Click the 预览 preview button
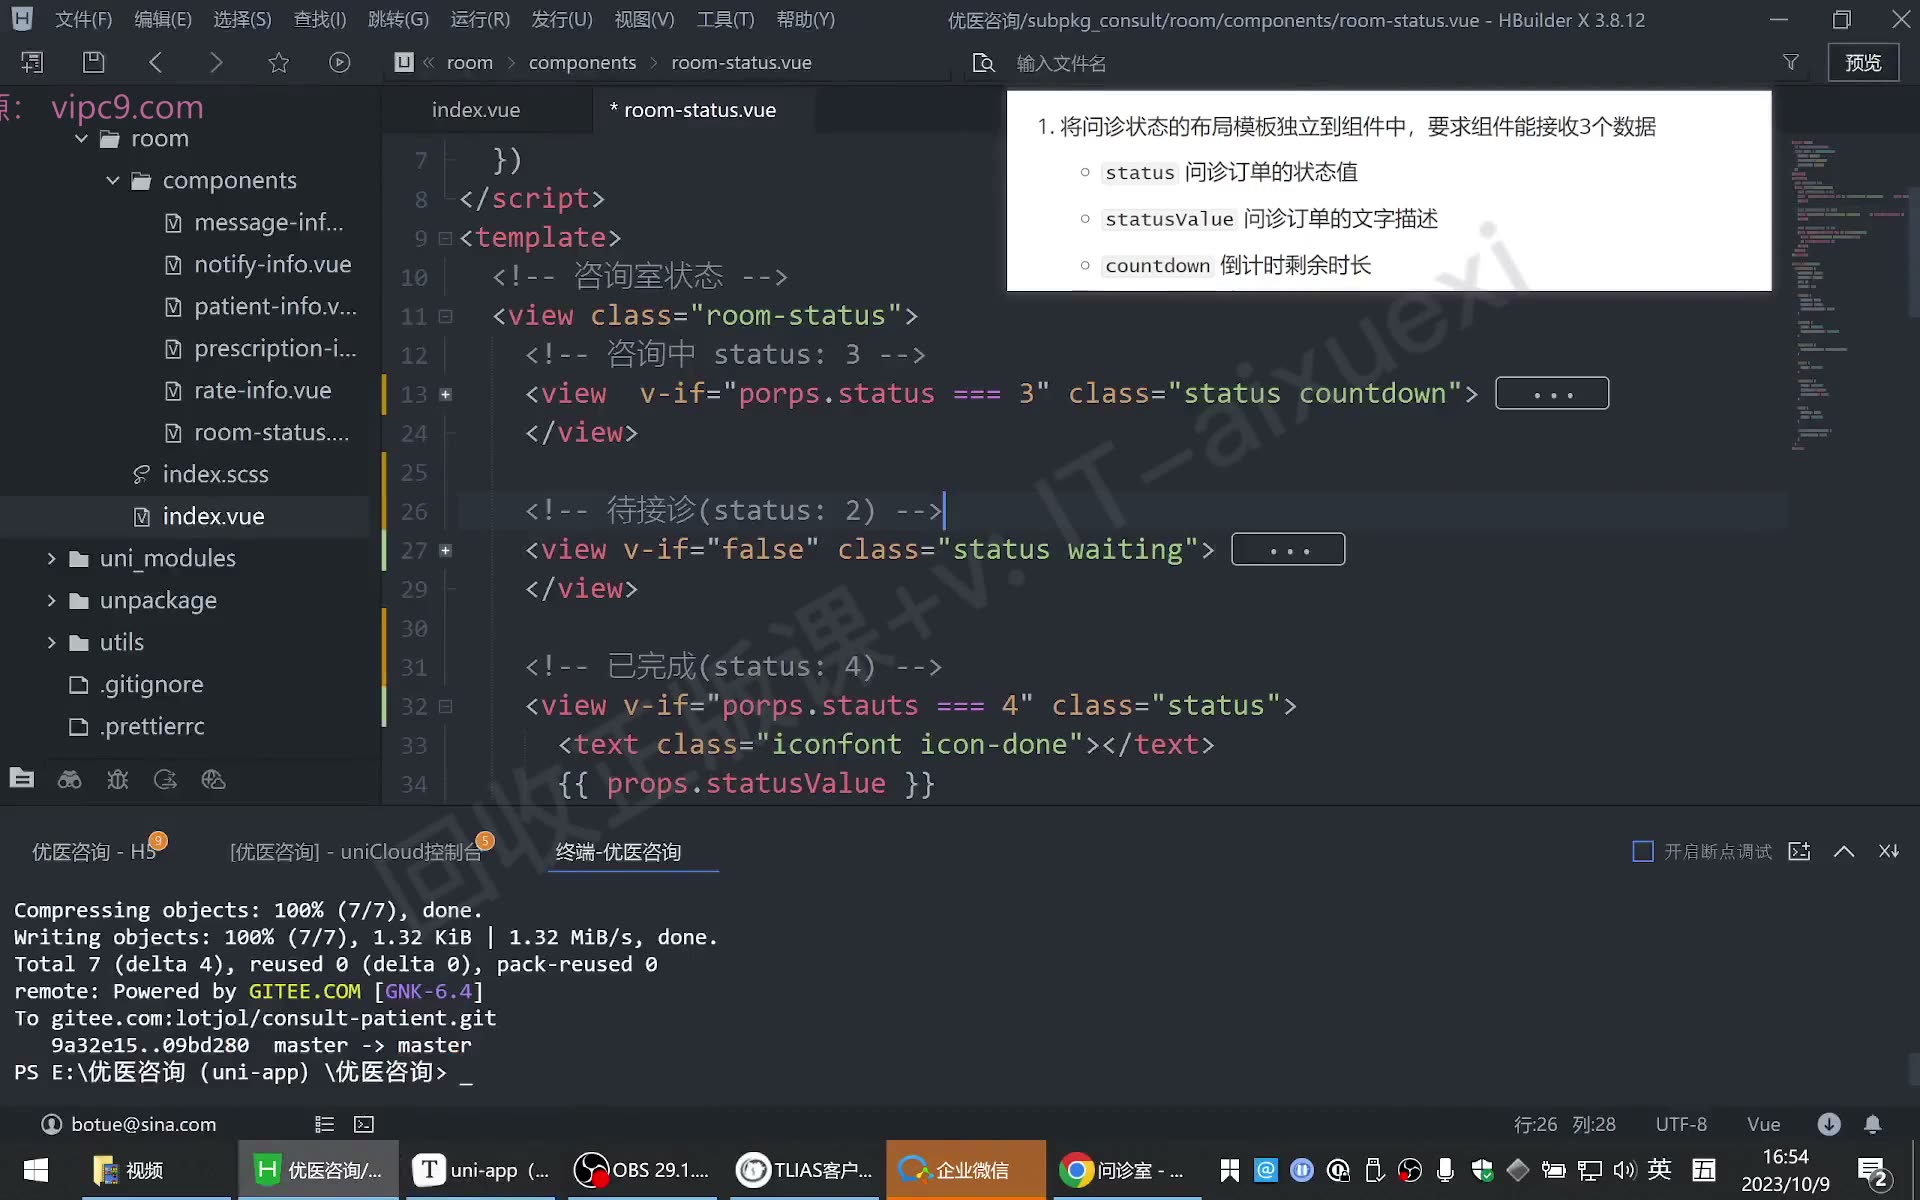The image size is (1920, 1200). pyautogui.click(x=1863, y=62)
